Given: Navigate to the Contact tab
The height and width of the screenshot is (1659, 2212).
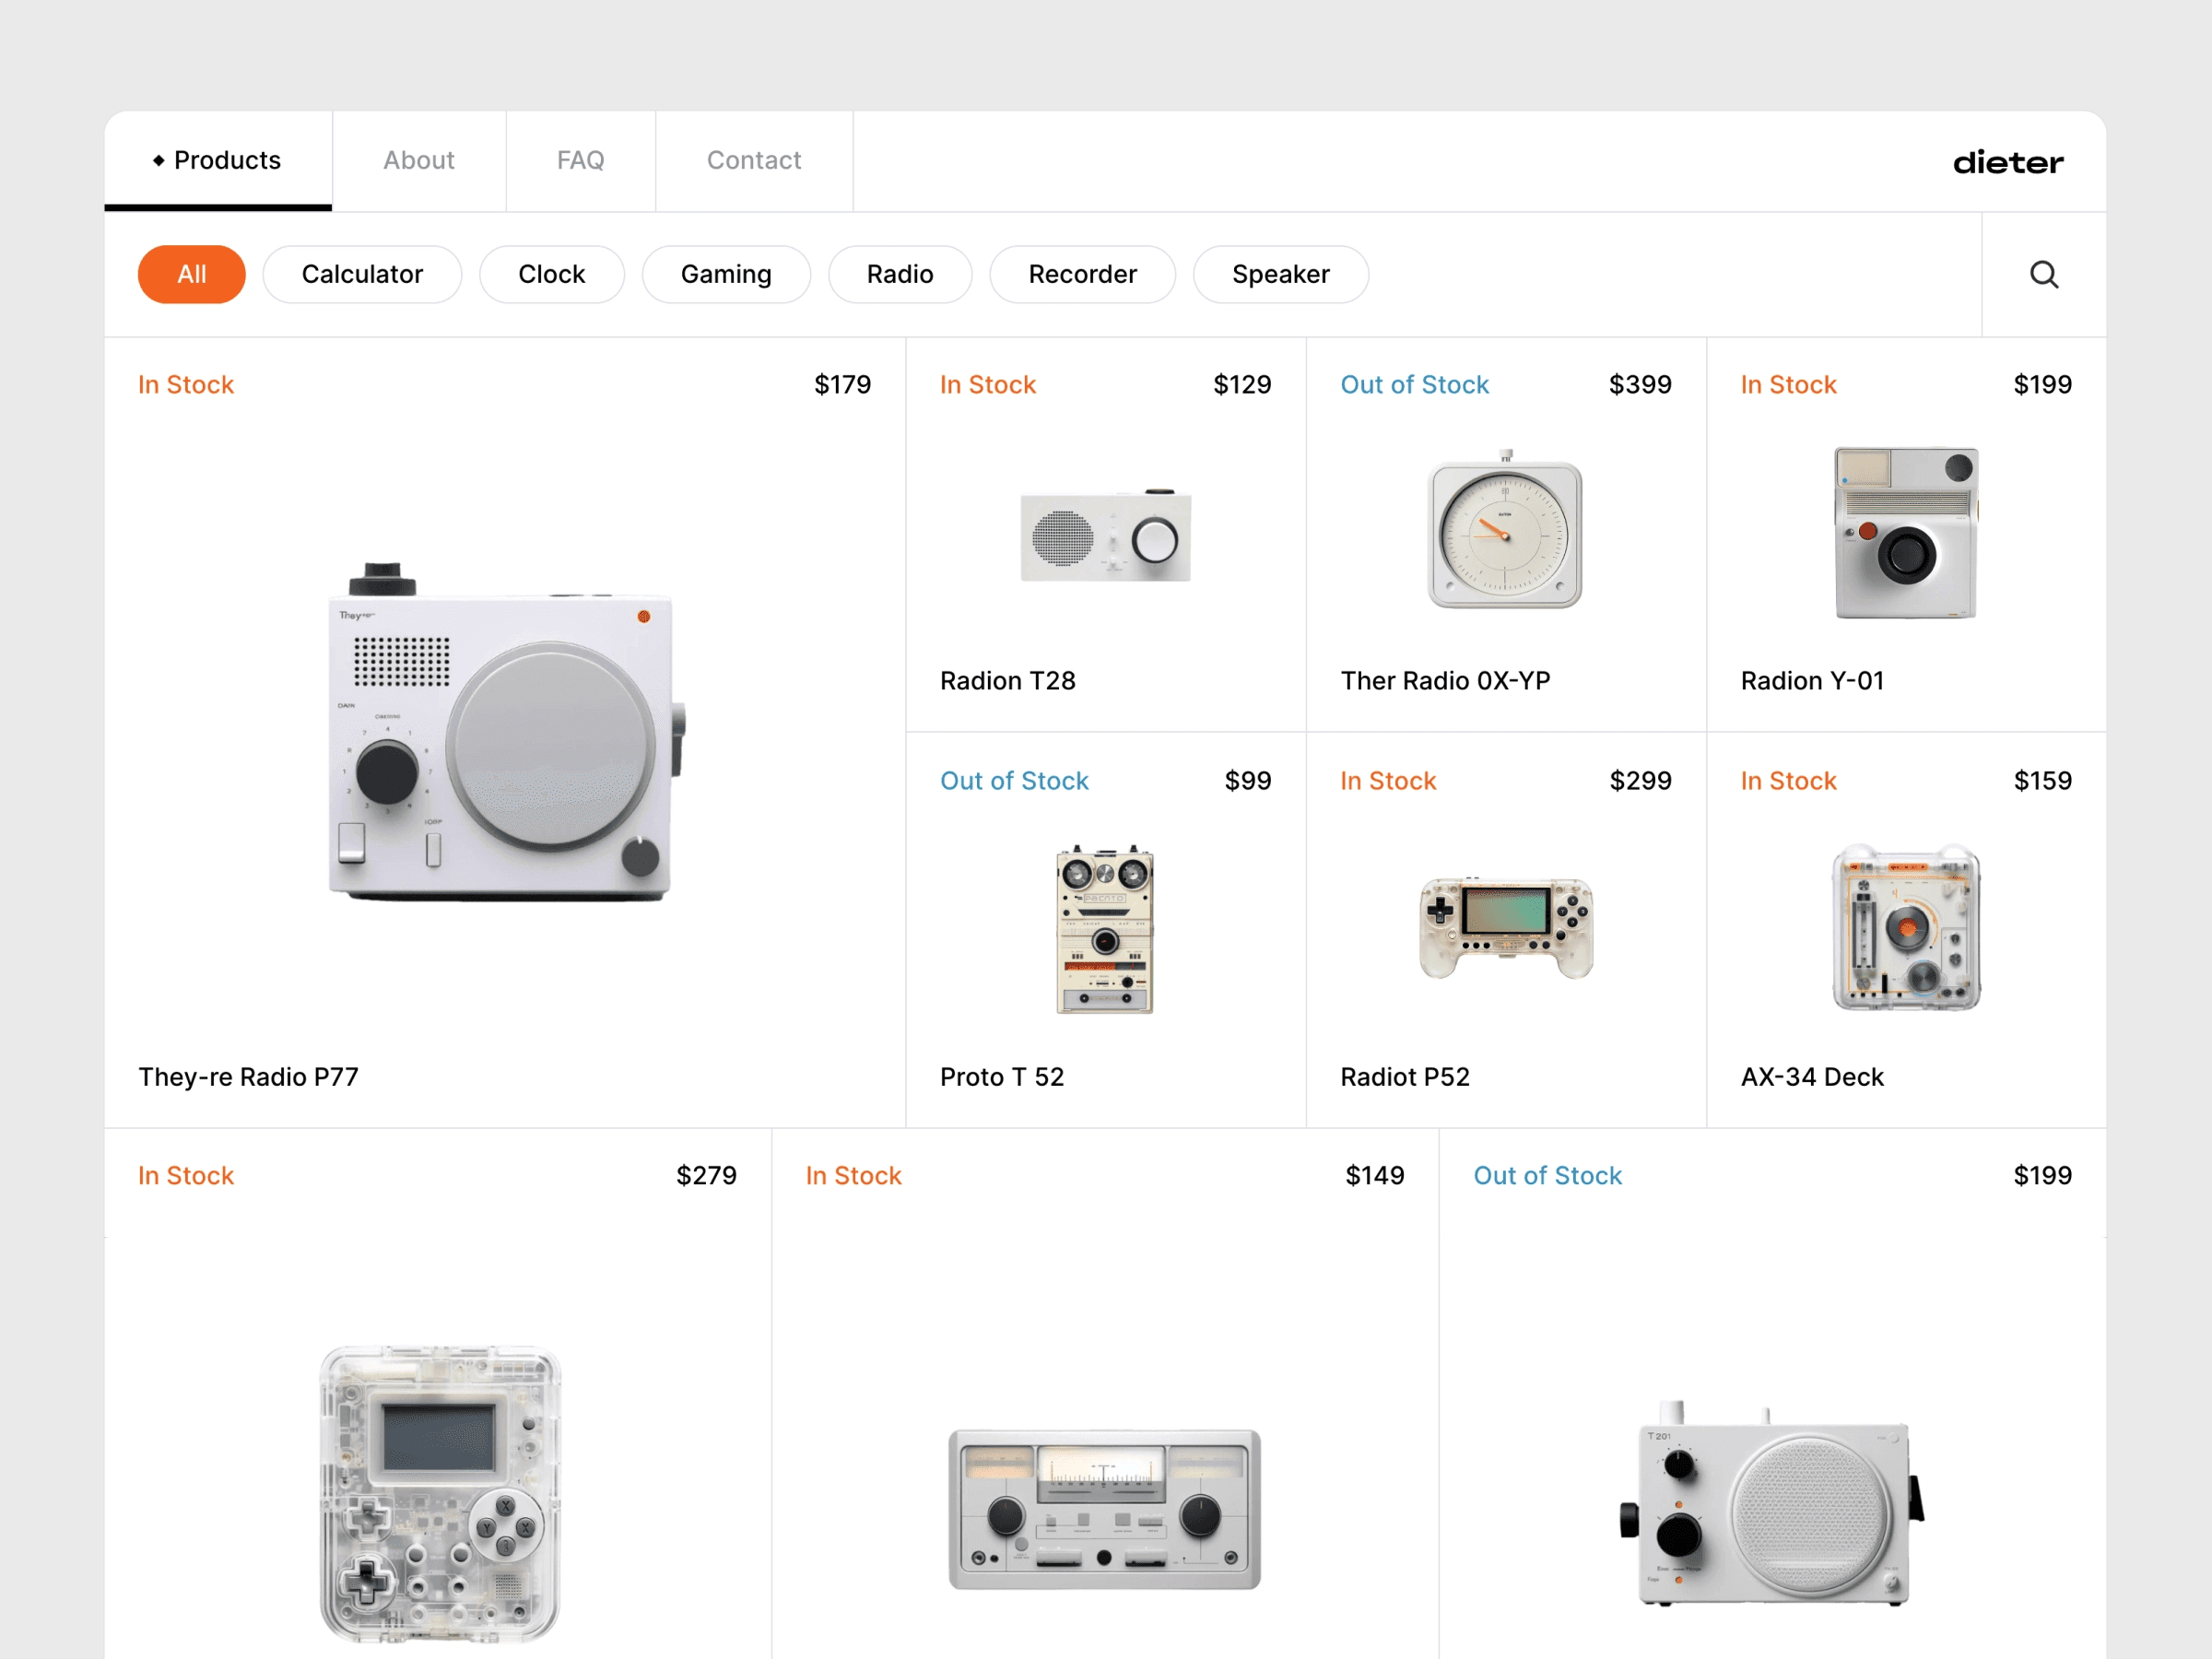Looking at the screenshot, I should (x=754, y=160).
